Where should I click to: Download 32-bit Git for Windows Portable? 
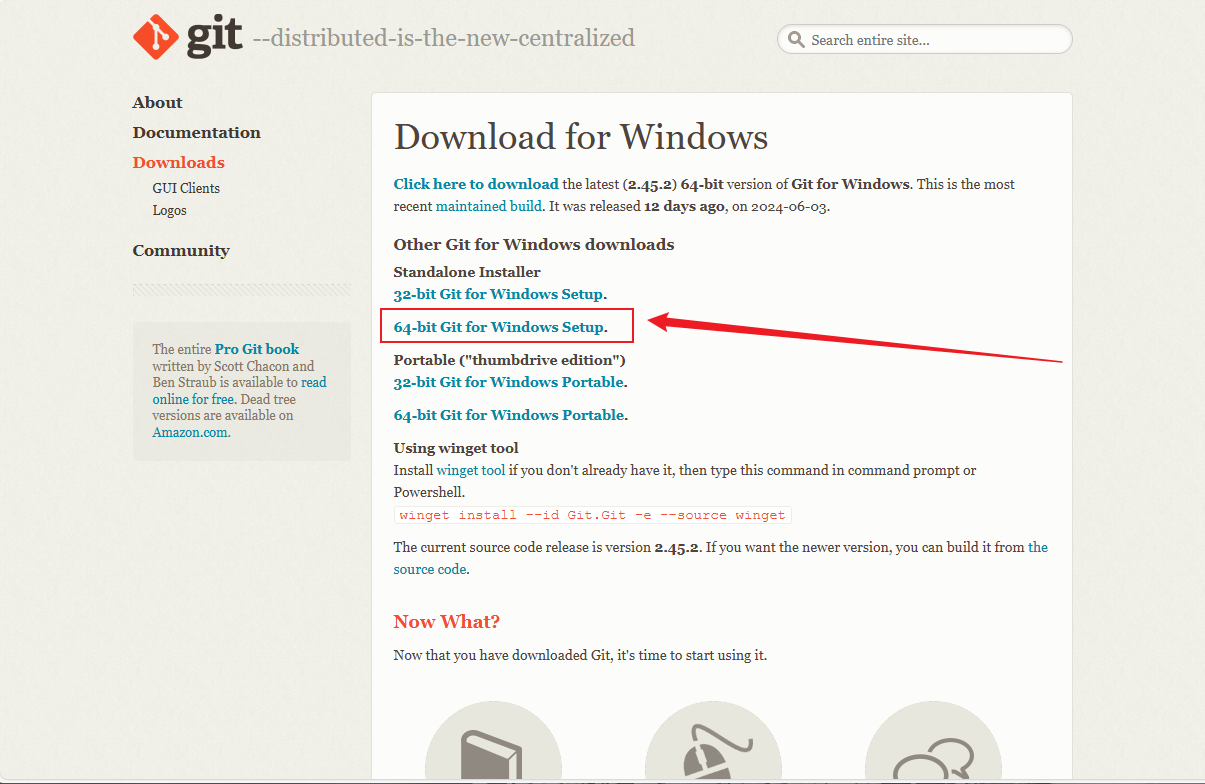tap(509, 382)
